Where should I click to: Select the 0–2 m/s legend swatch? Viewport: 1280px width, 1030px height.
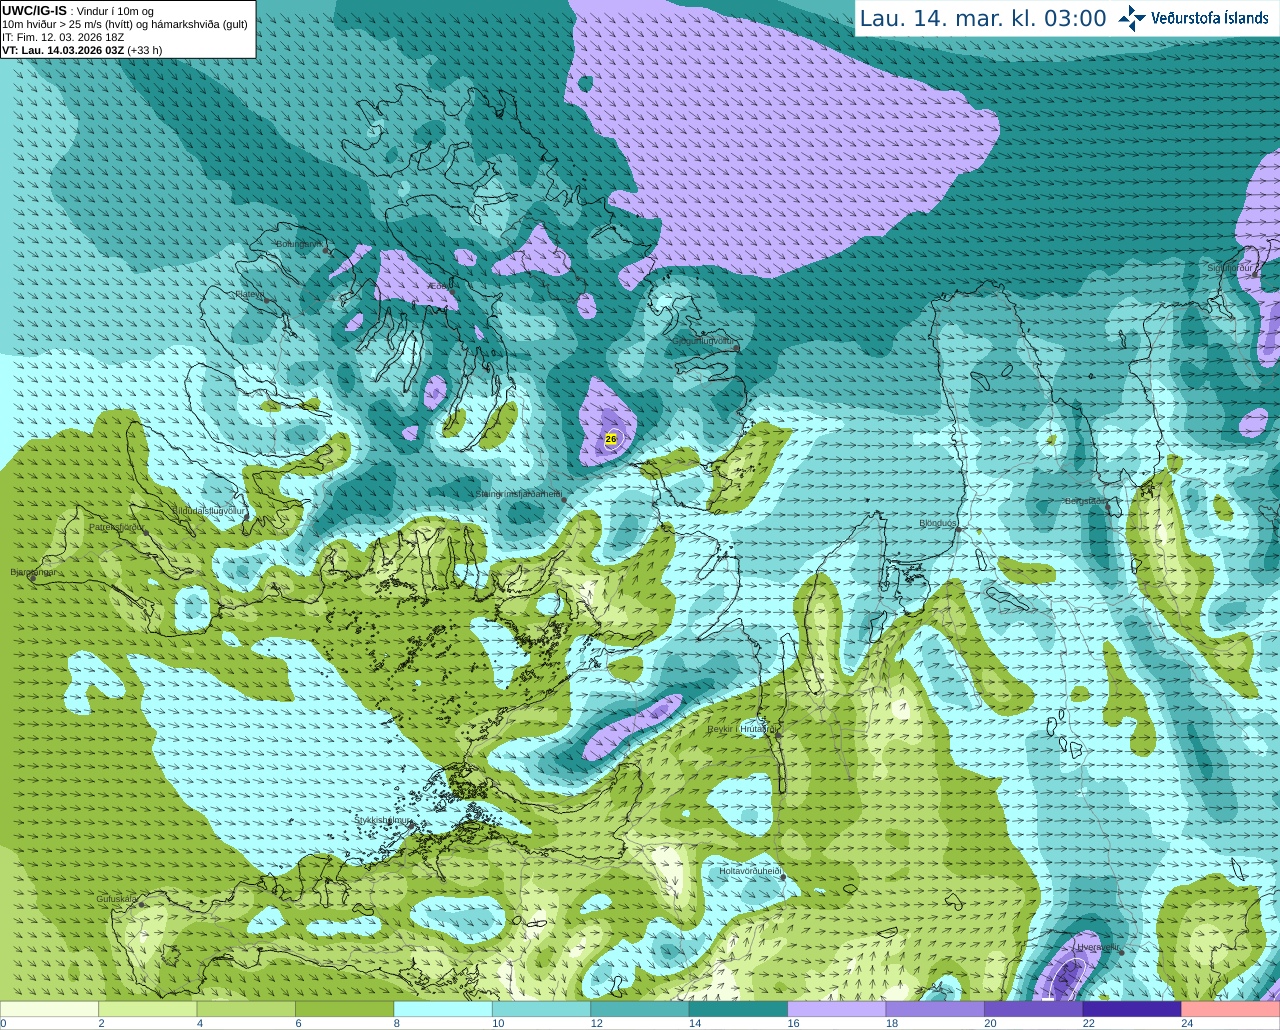pos(49,1009)
